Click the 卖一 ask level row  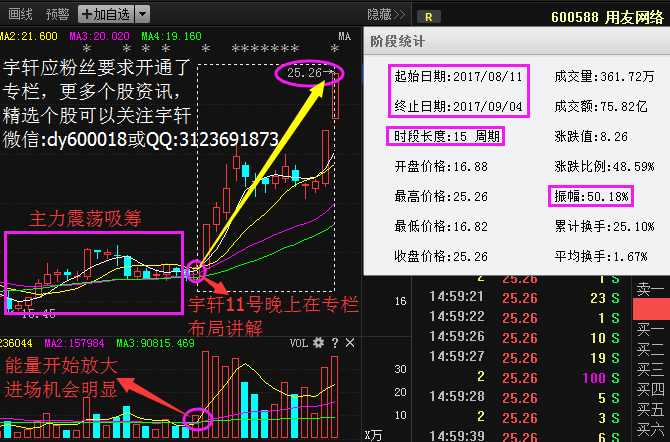650,289
